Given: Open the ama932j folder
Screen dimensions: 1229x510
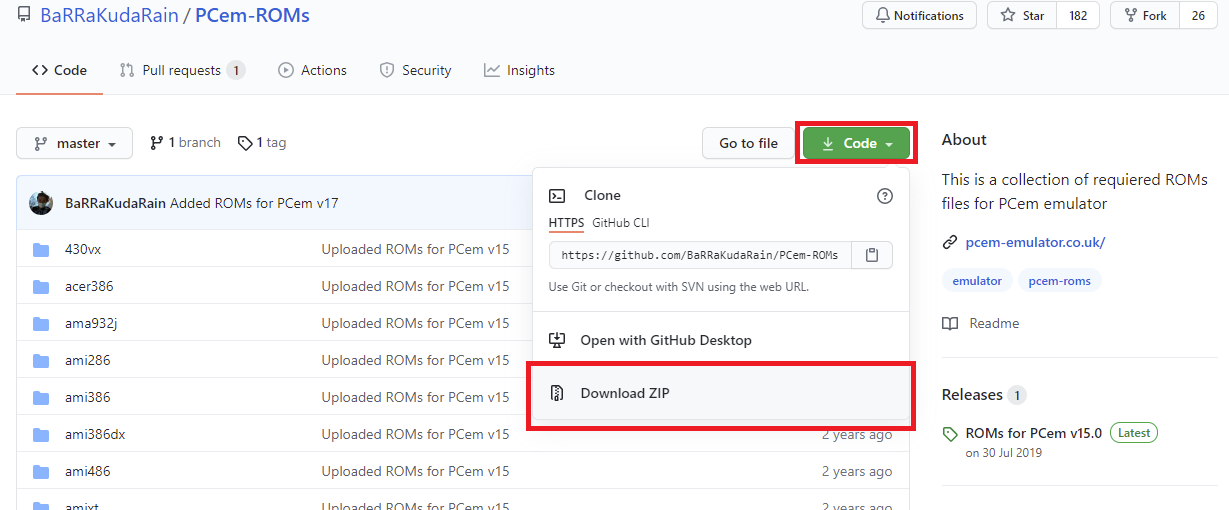Looking at the screenshot, I should 91,323.
